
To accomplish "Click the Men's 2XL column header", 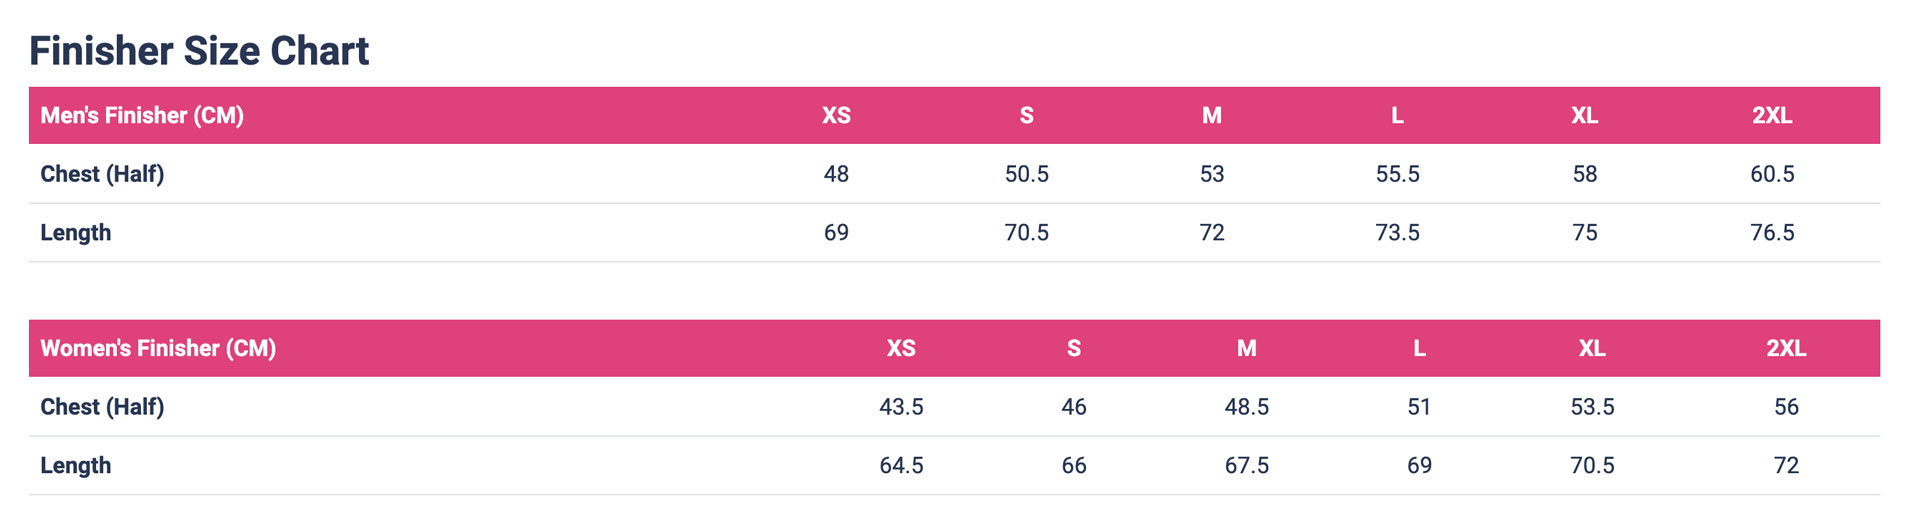I will pos(1772,115).
